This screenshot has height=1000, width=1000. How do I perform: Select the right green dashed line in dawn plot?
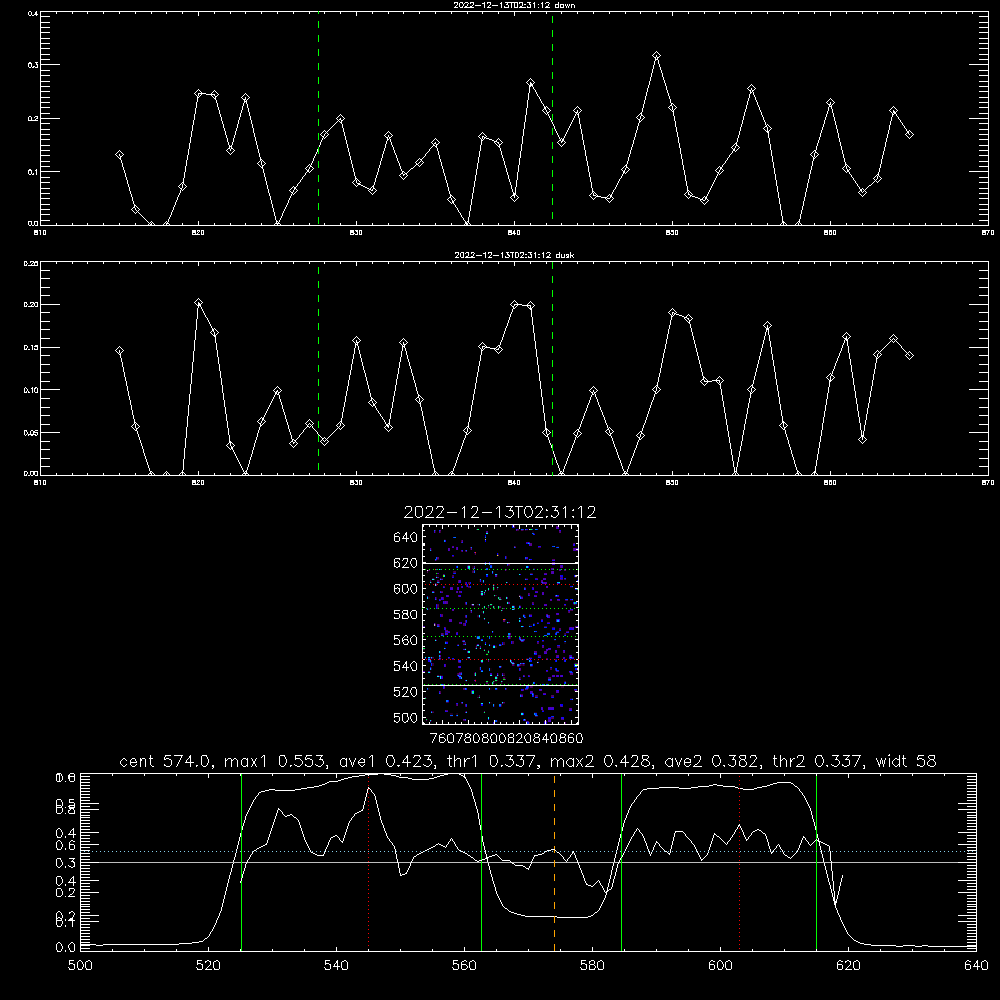(x=552, y=118)
